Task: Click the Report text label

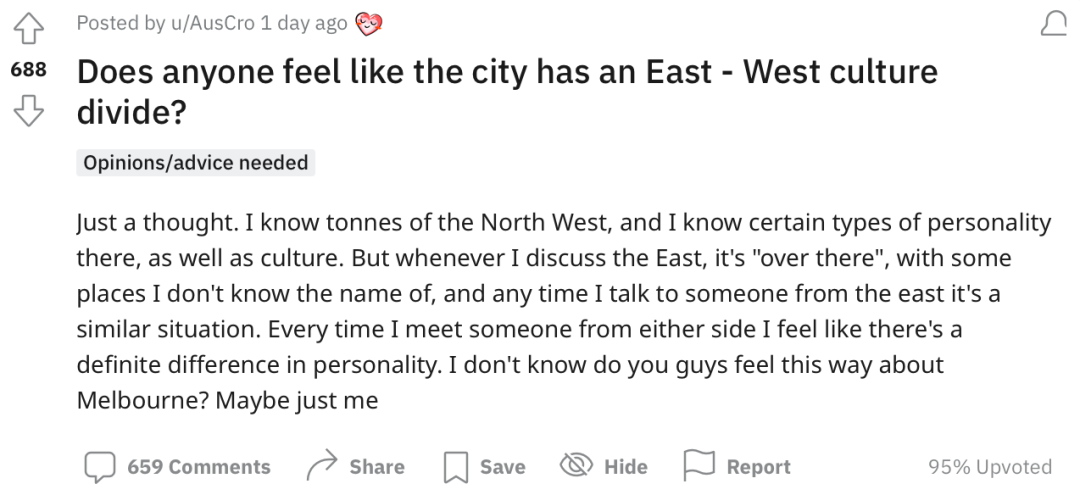Action: tap(758, 467)
